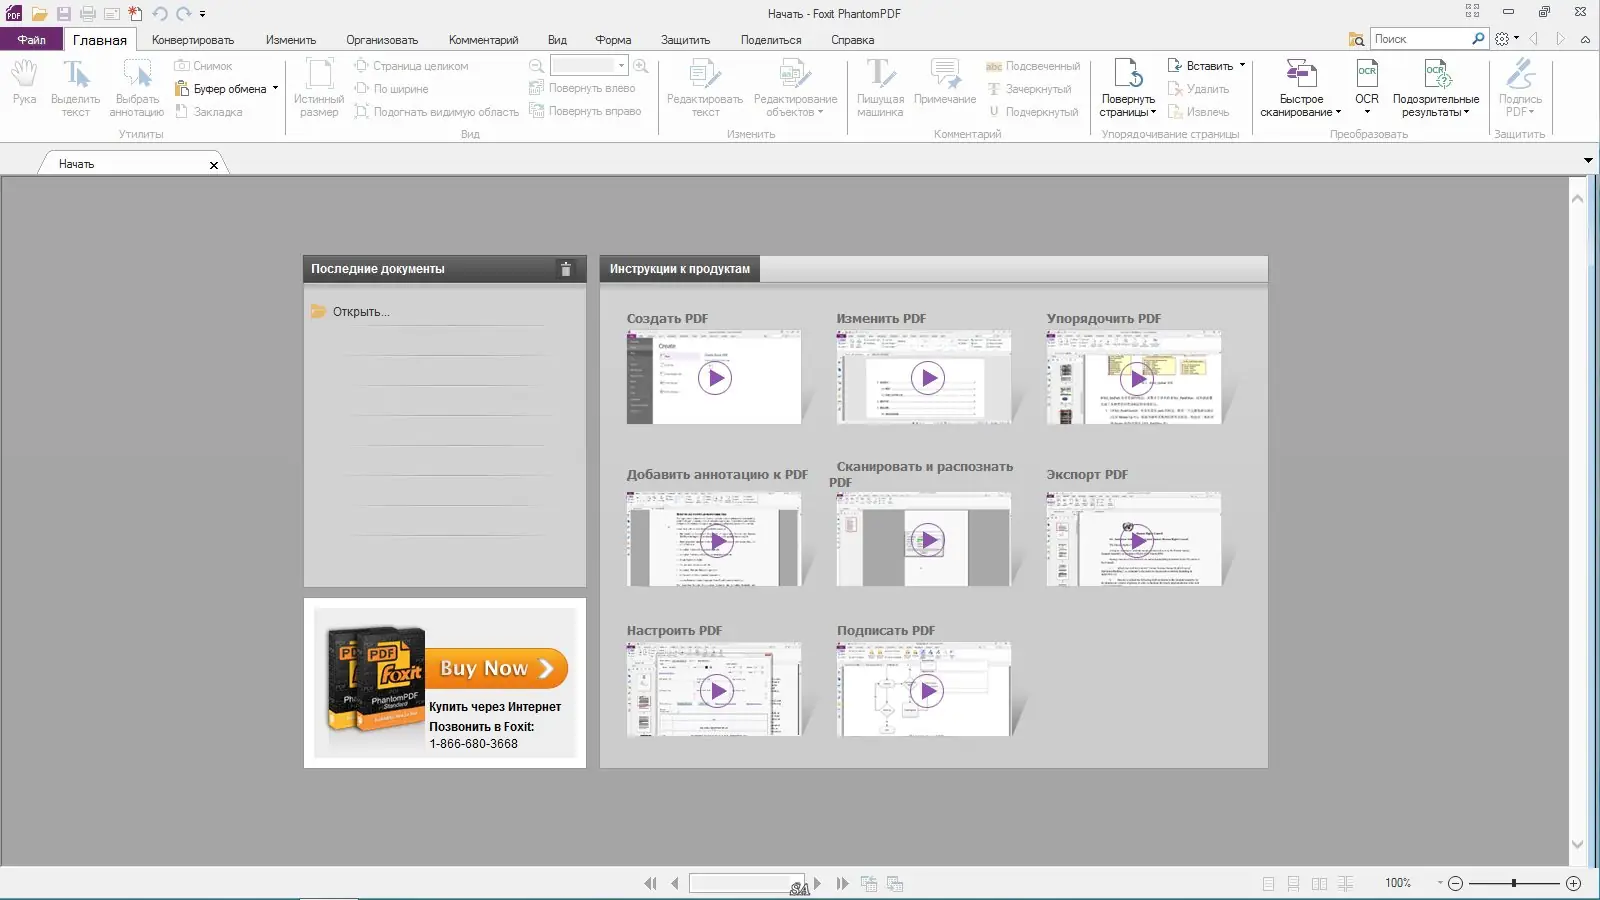Image resolution: width=1600 pixels, height=900 pixels.
Task: Click Повернуть влево to rotate view
Action: pos(582,88)
